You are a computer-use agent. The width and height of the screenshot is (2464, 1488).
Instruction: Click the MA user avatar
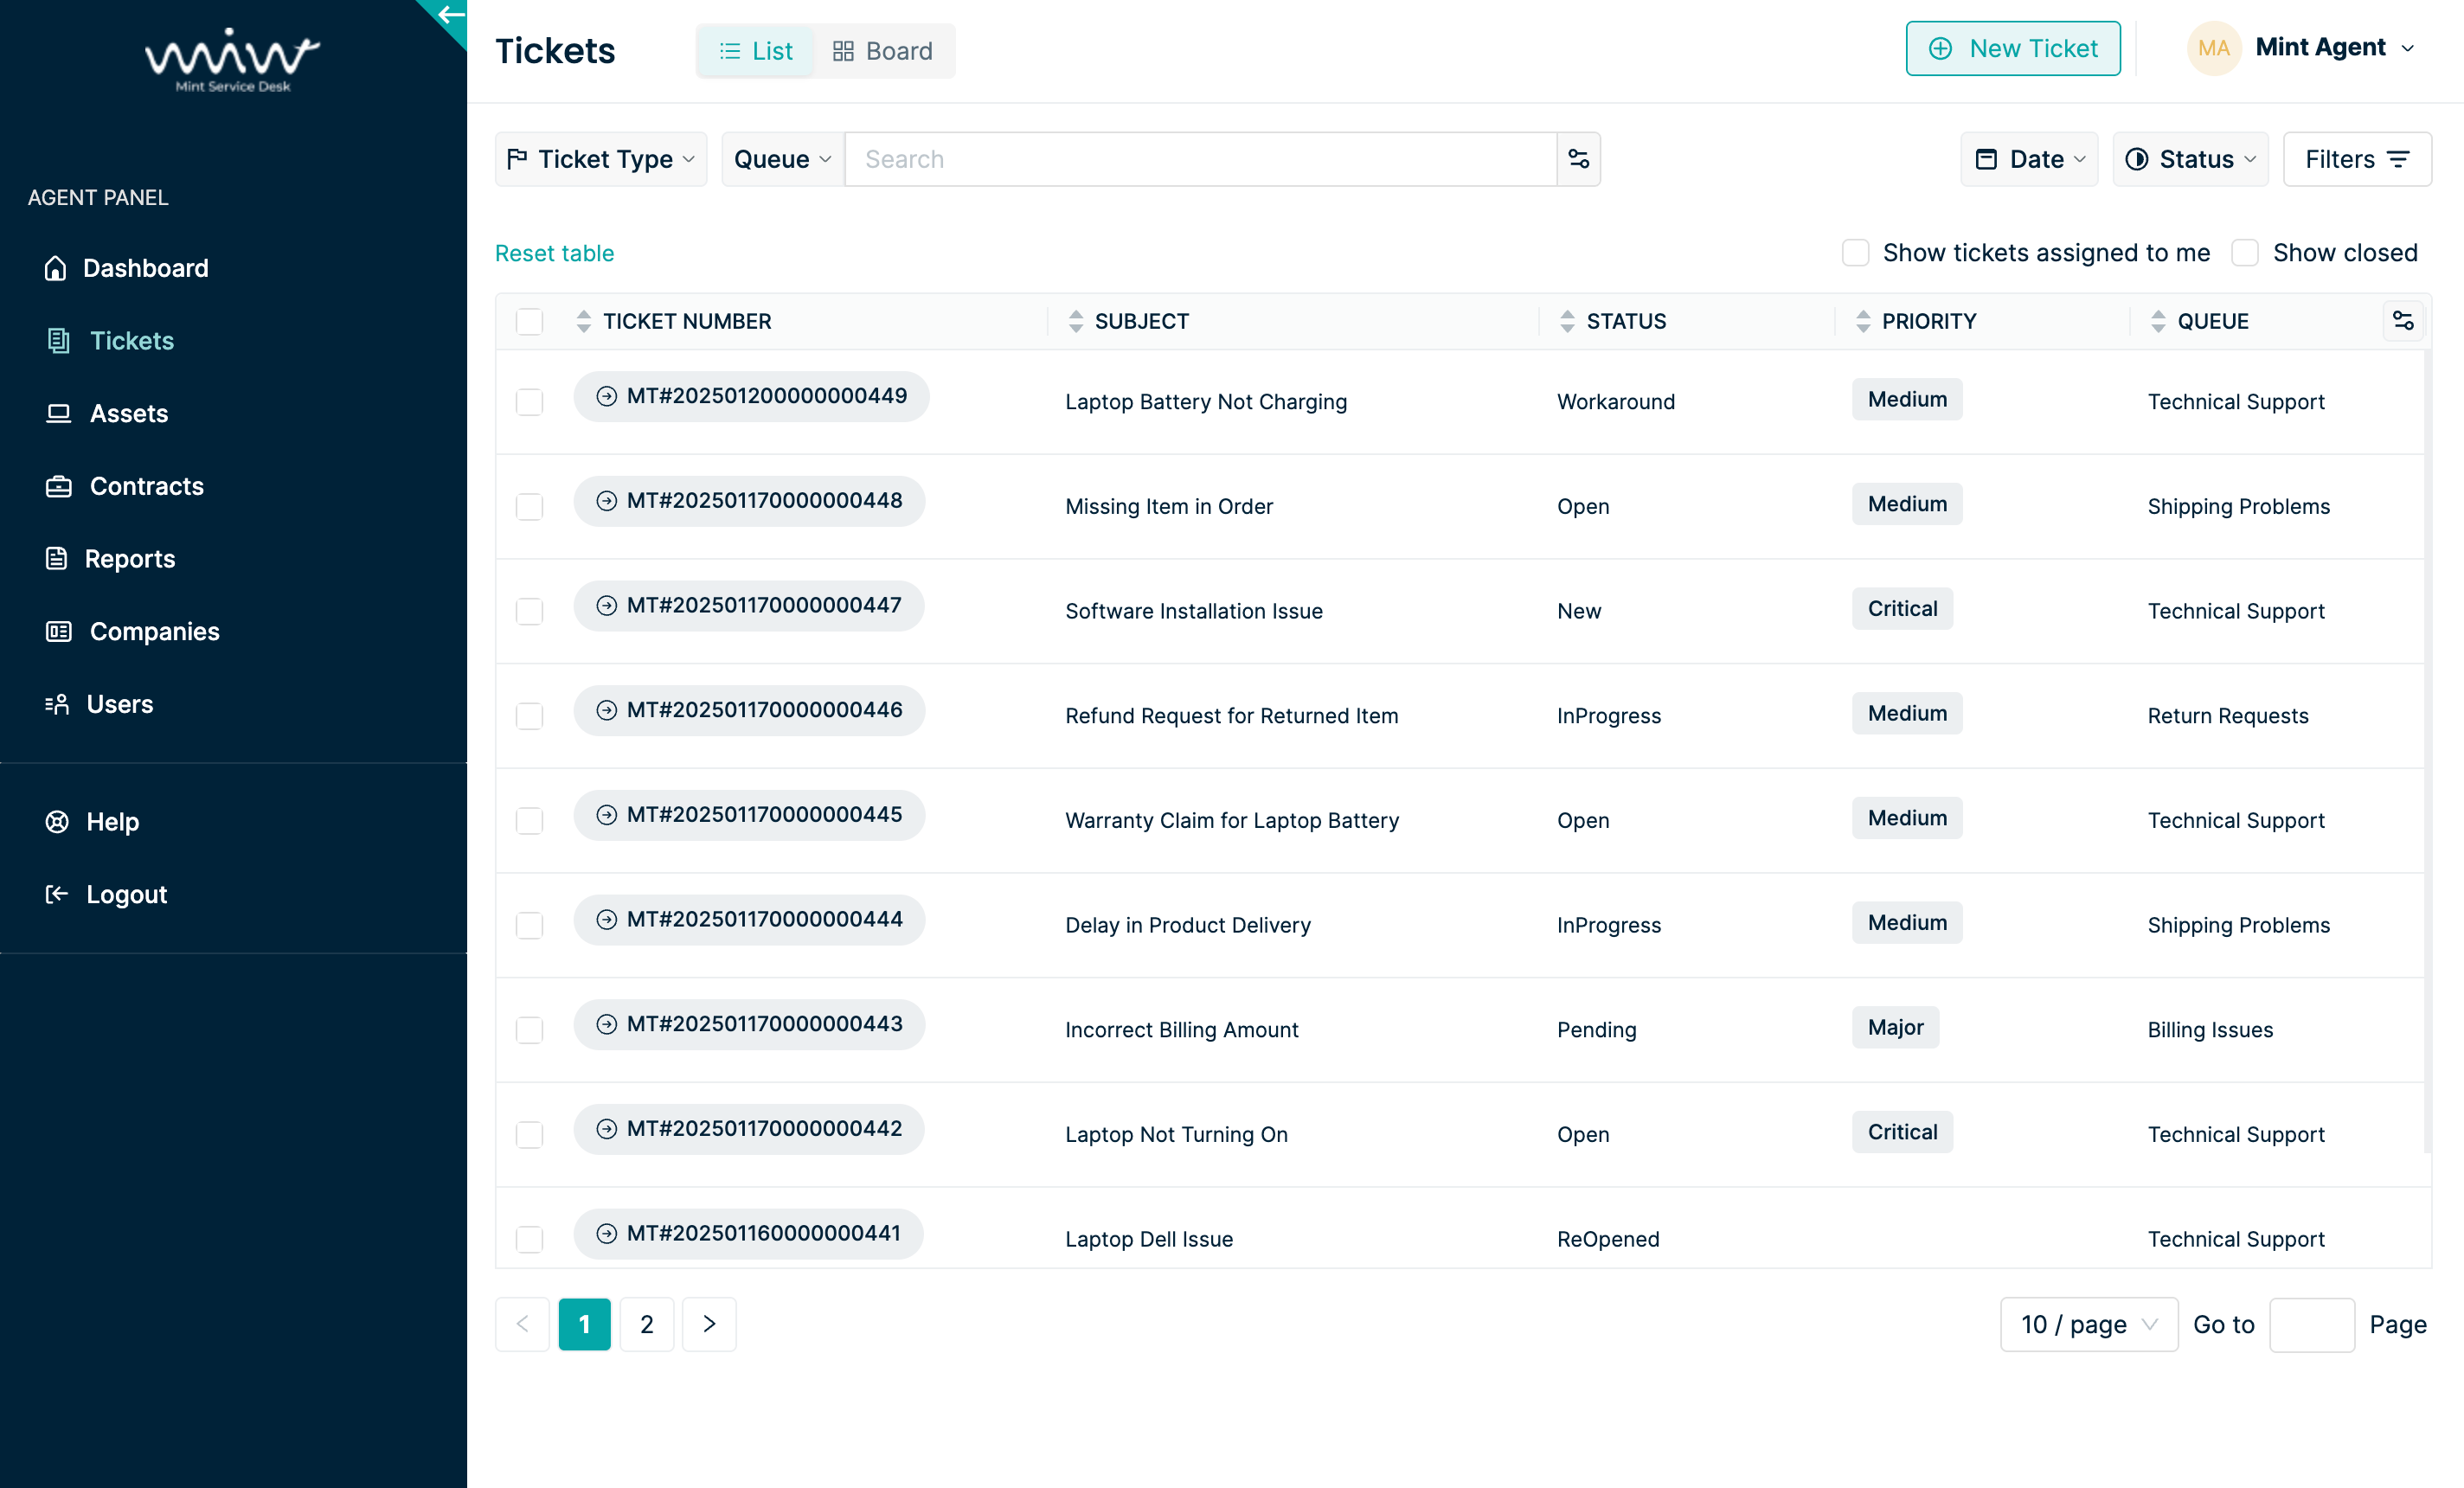click(x=2213, y=48)
